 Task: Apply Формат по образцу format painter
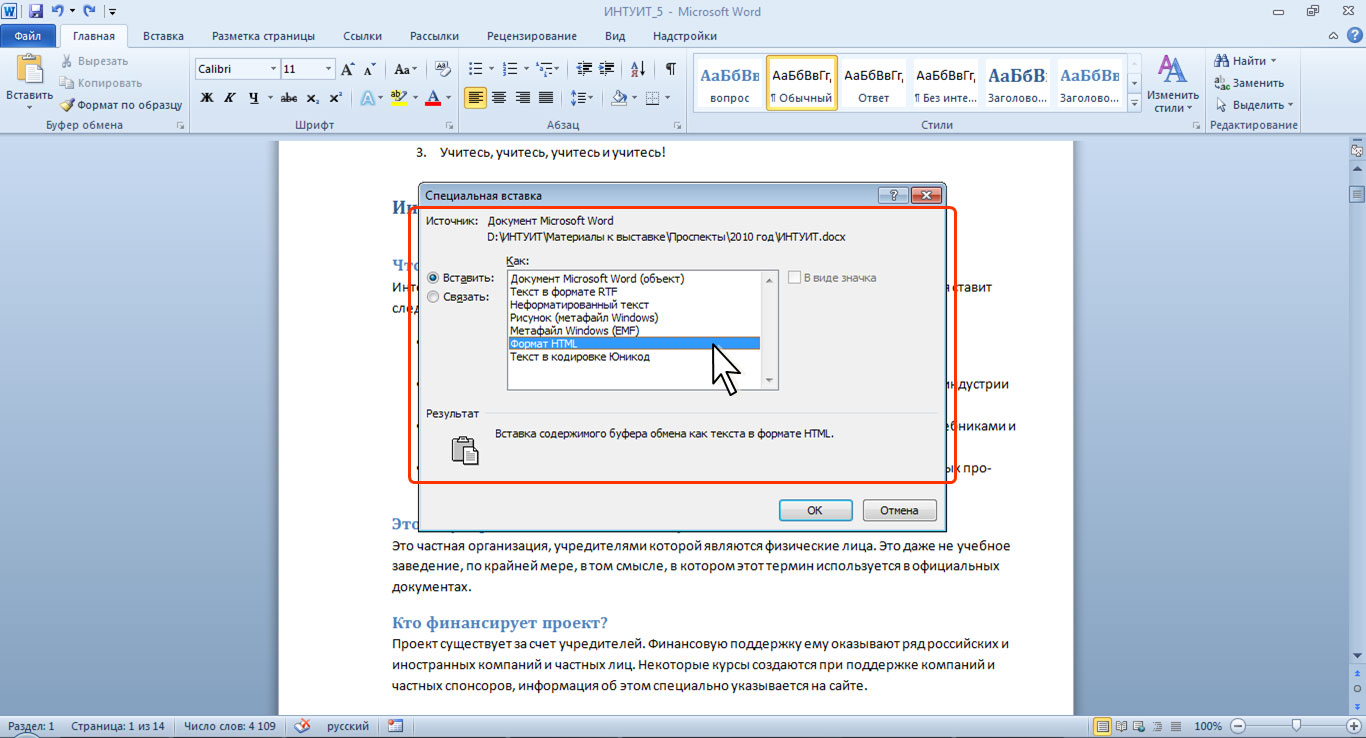tap(121, 104)
